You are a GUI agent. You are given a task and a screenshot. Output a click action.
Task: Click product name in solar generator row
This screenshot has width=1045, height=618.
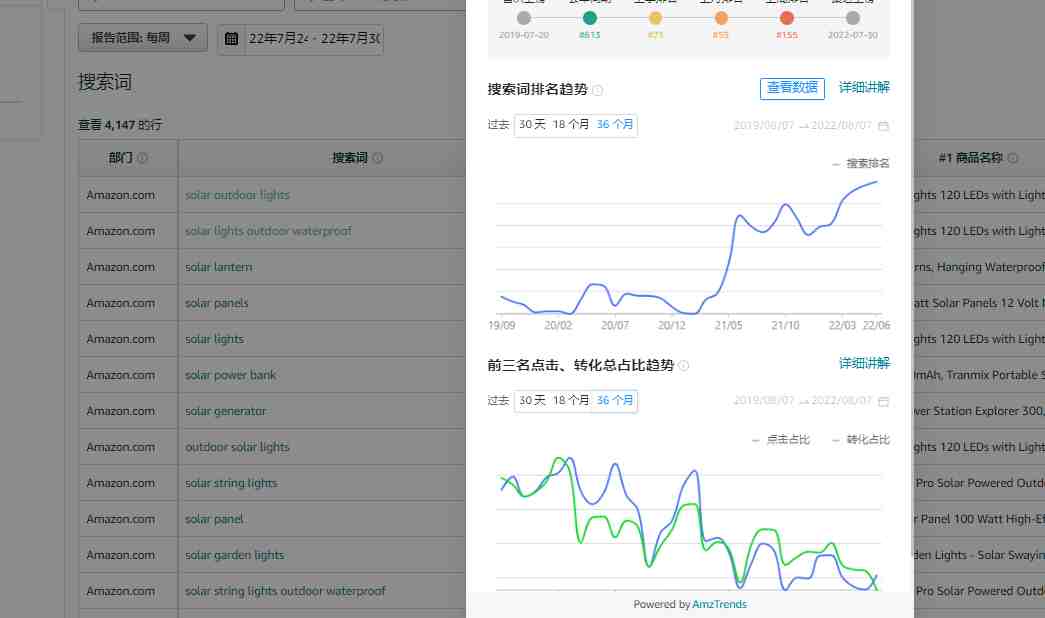pos(979,411)
